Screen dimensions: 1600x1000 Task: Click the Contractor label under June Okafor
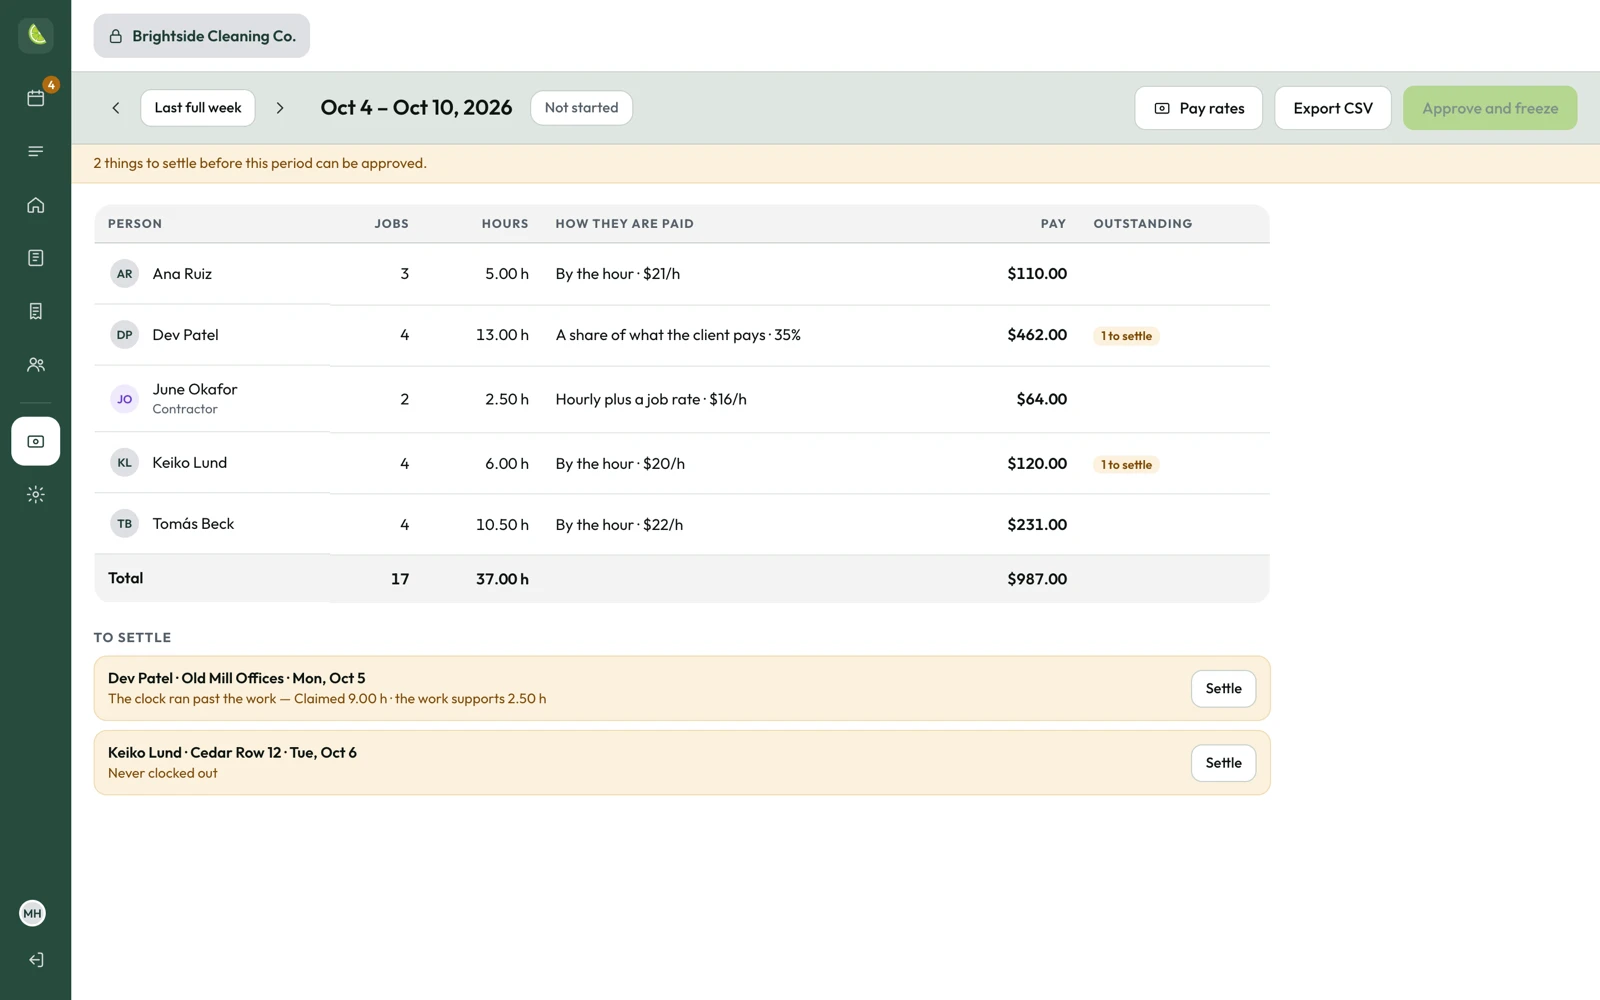pos(185,409)
